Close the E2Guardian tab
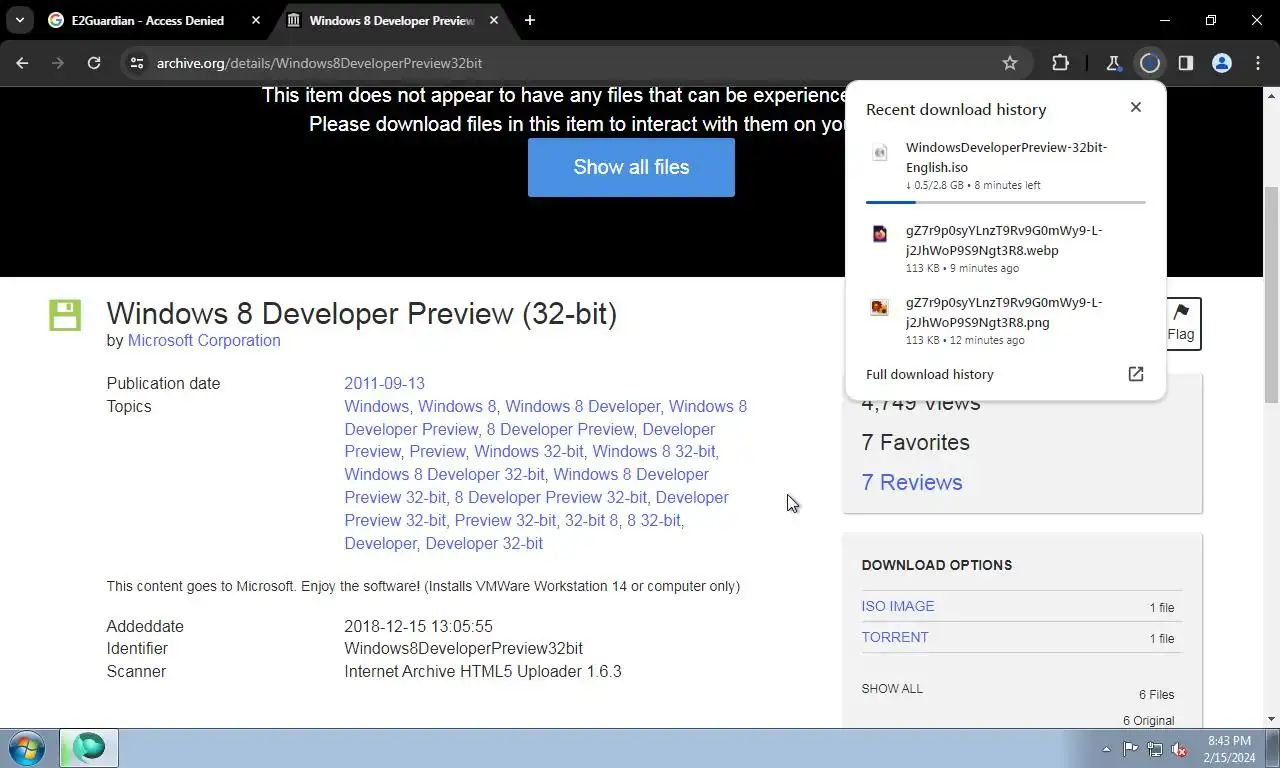This screenshot has height=768, width=1280. coord(256,20)
